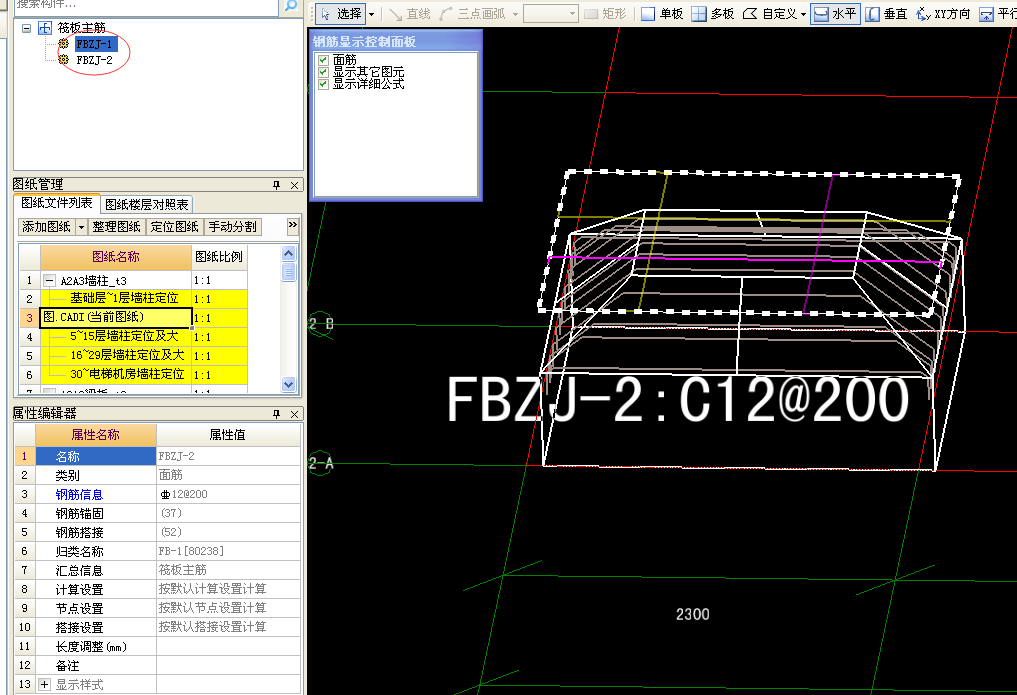Image resolution: width=1017 pixels, height=695 pixels.
Task: Click the 图纸比例 column header
Action: [219, 257]
